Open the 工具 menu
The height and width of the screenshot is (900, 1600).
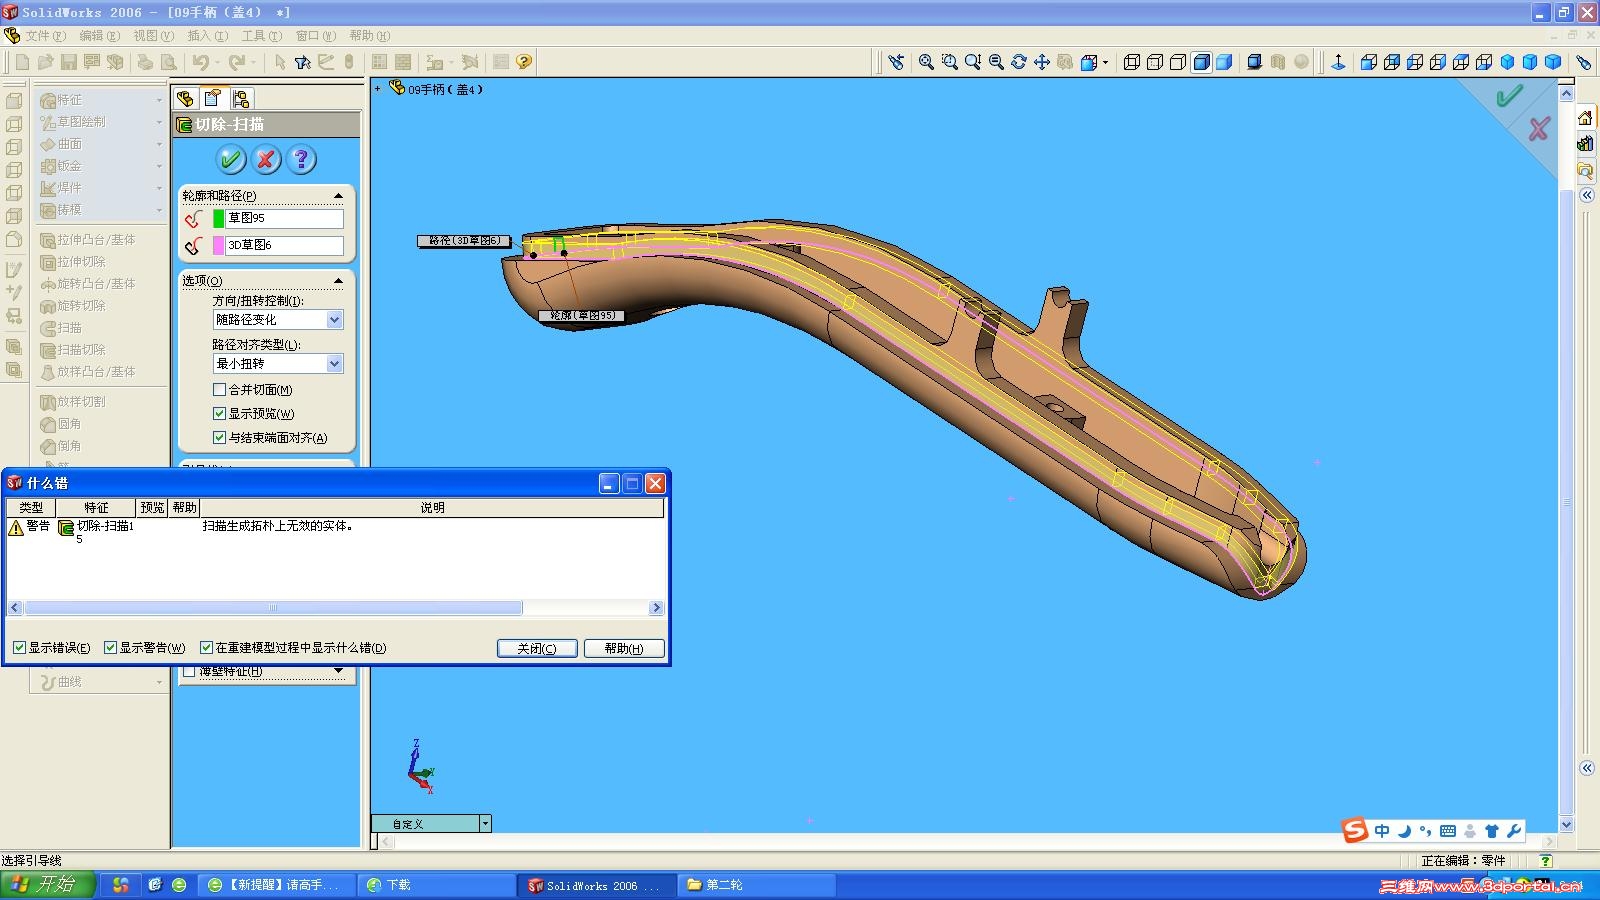tap(262, 36)
